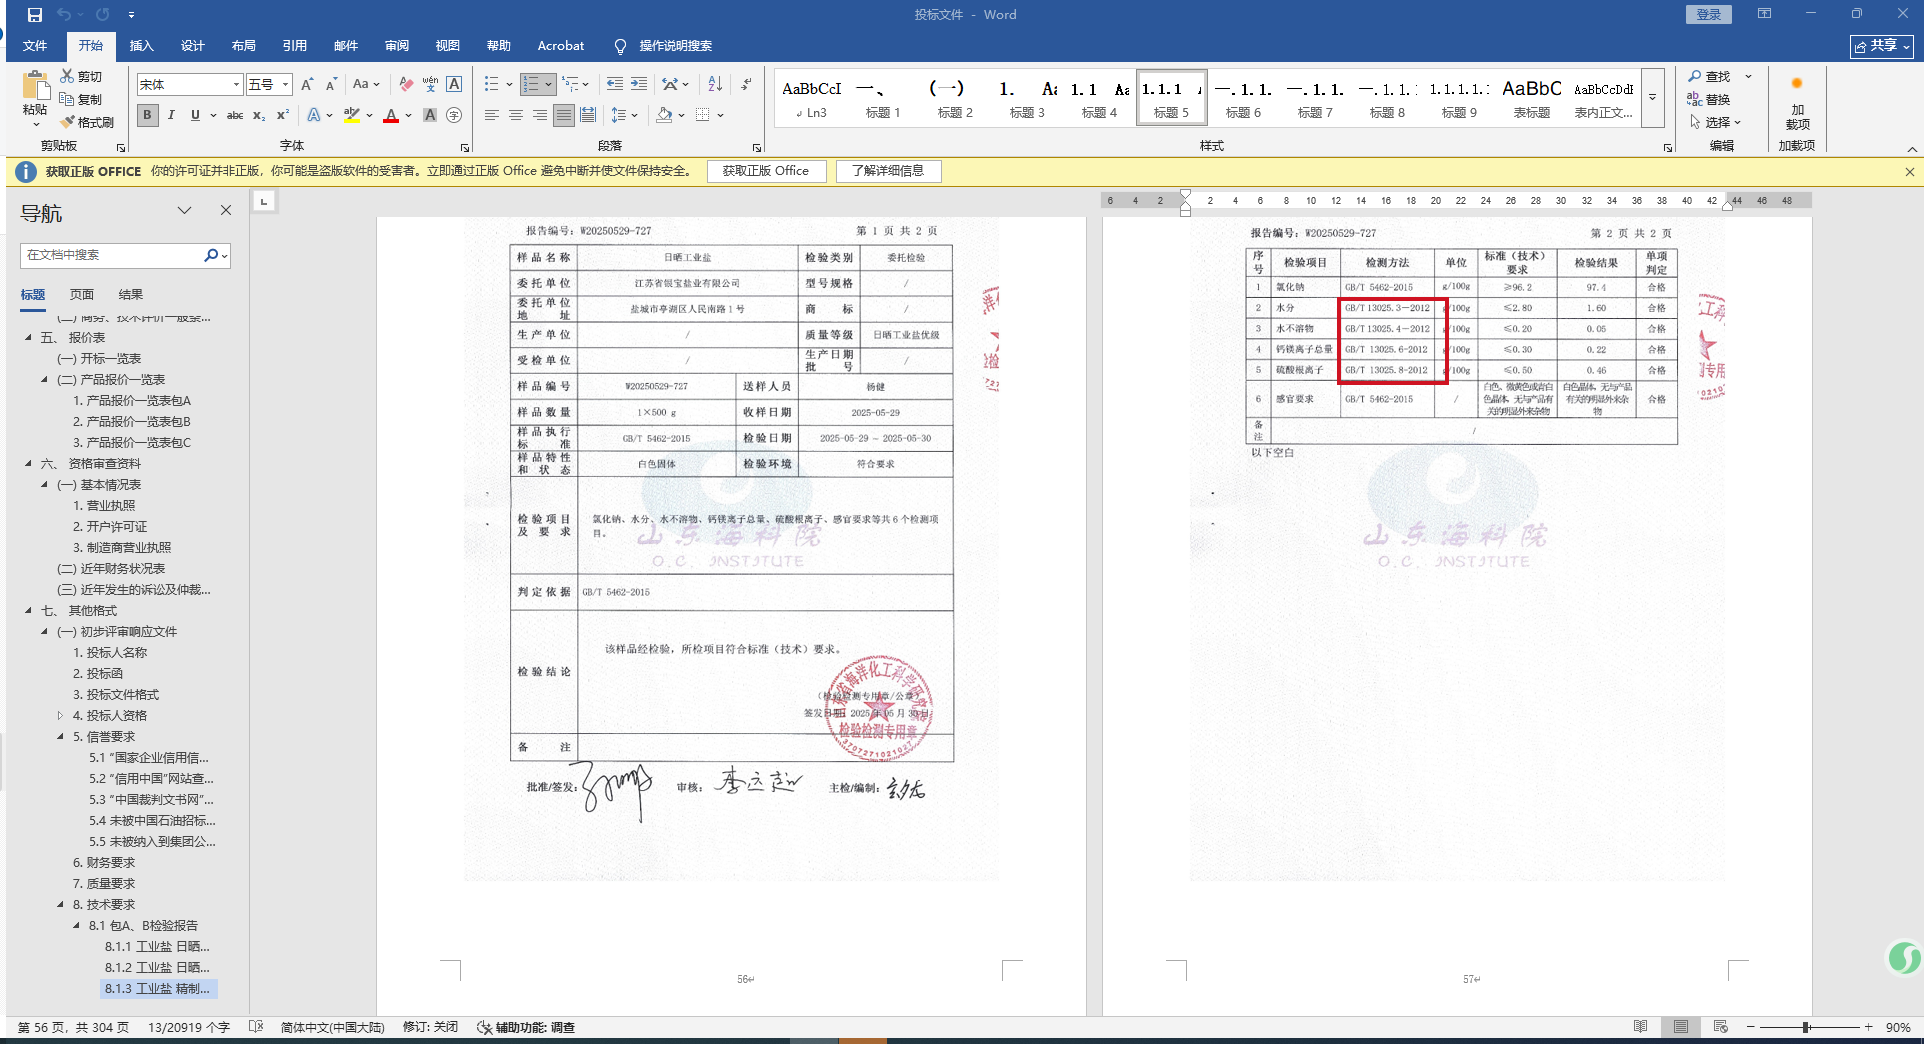
Task: Open the phonetic guide (wén) tool
Action: [430, 85]
